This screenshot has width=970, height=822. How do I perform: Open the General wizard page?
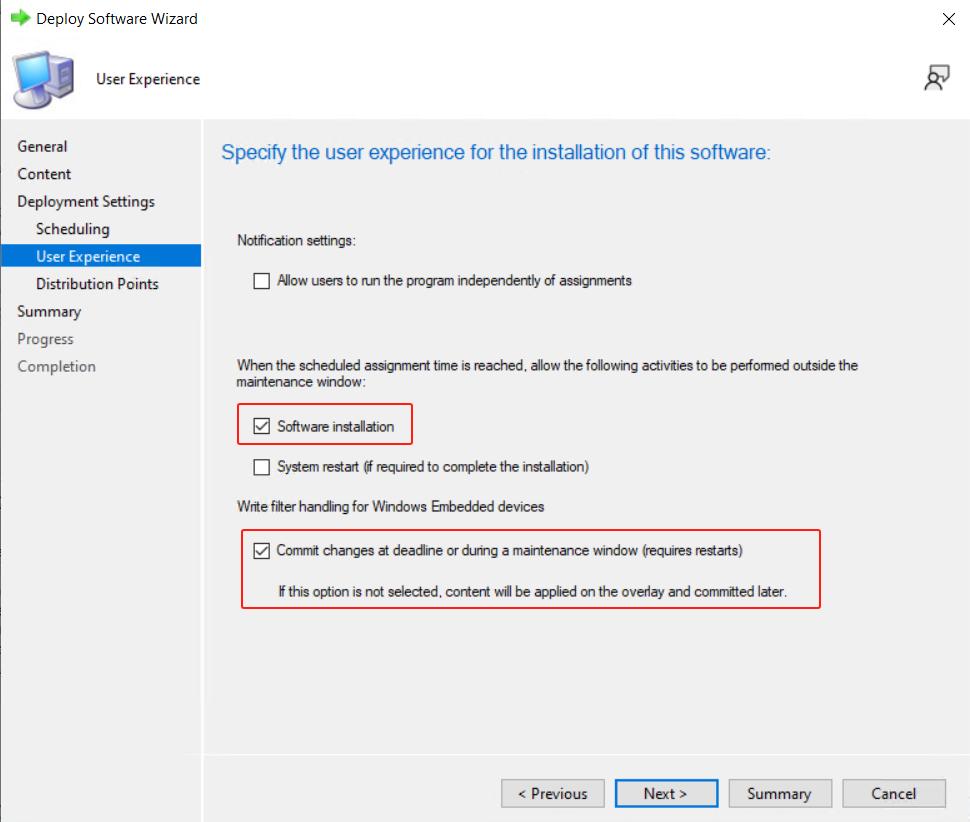click(42, 146)
